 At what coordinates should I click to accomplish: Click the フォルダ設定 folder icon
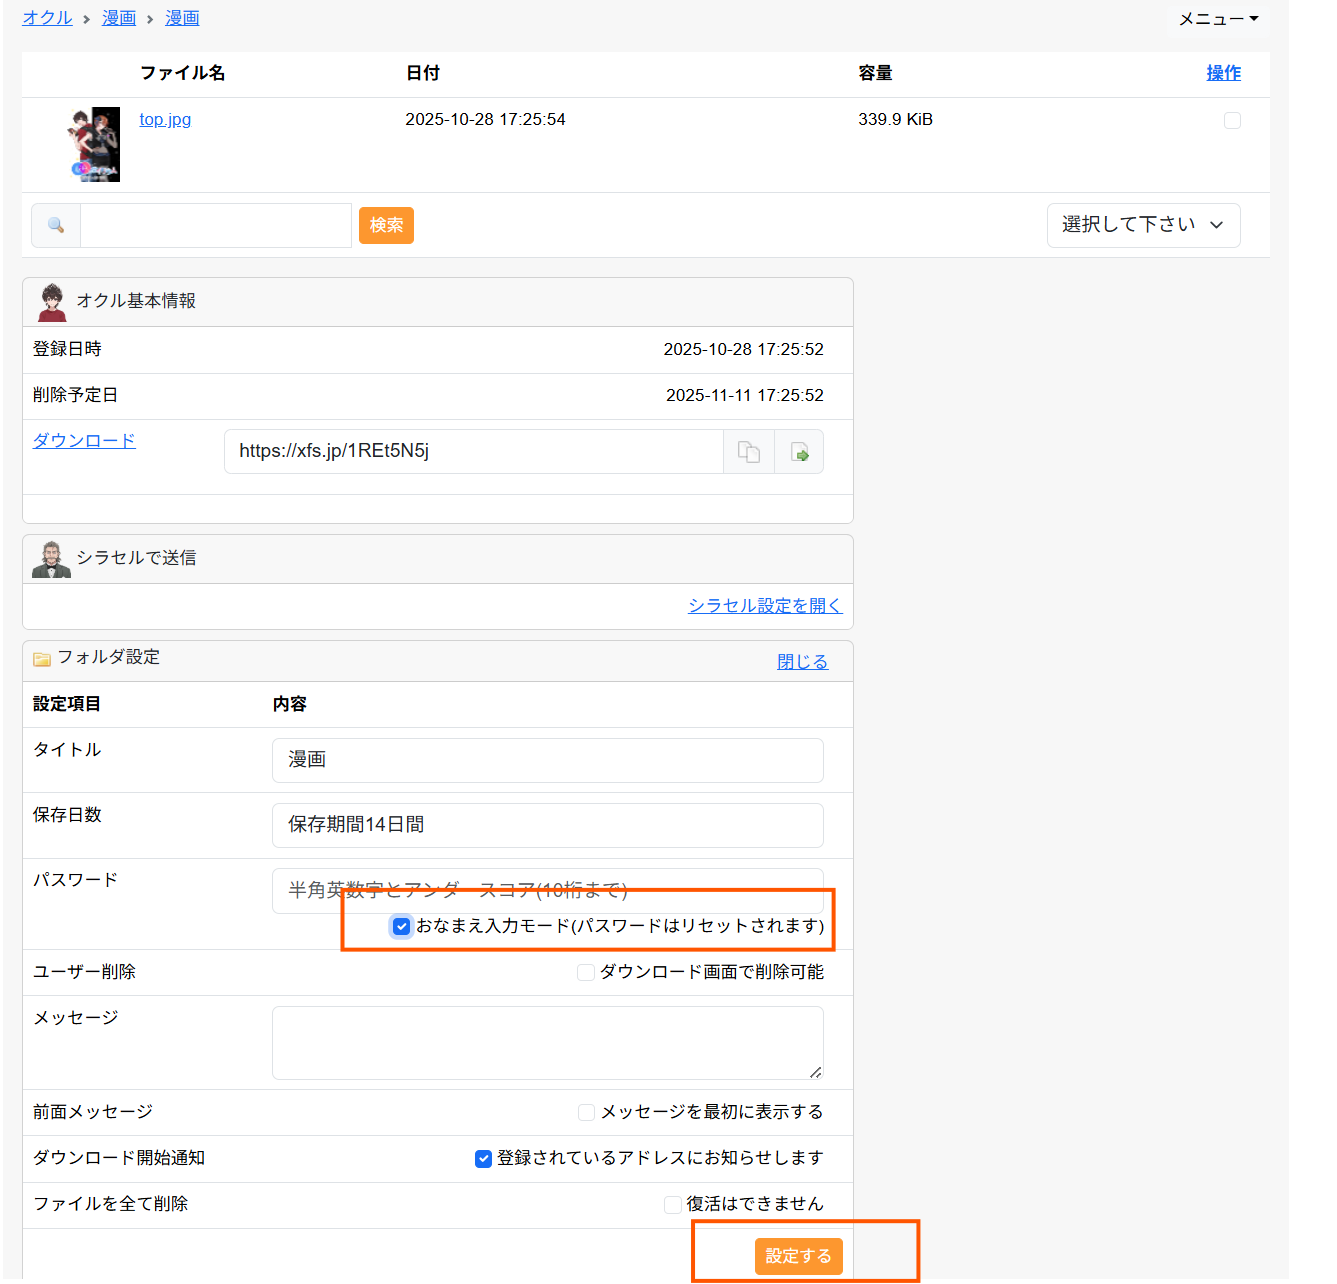click(x=42, y=659)
